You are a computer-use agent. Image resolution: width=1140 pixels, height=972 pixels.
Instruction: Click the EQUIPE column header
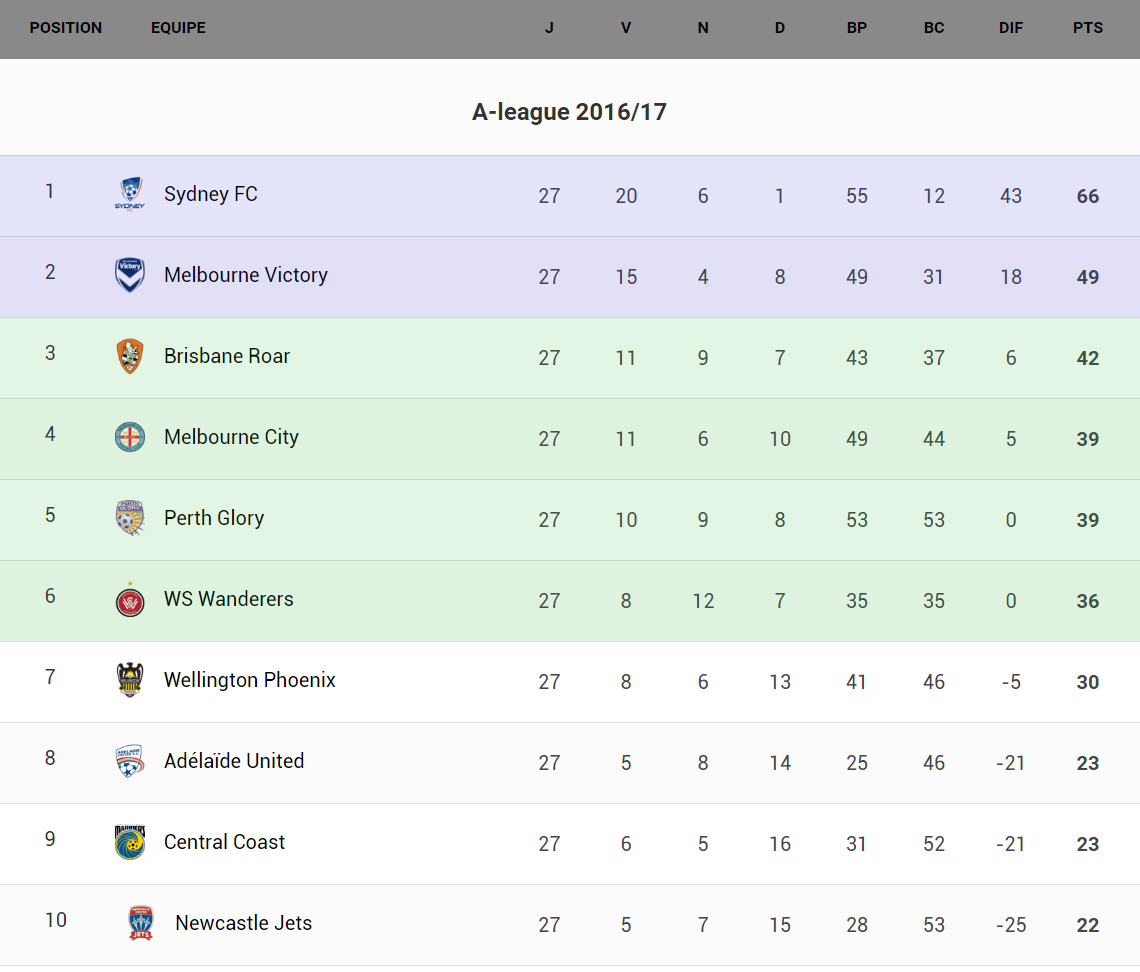point(178,28)
